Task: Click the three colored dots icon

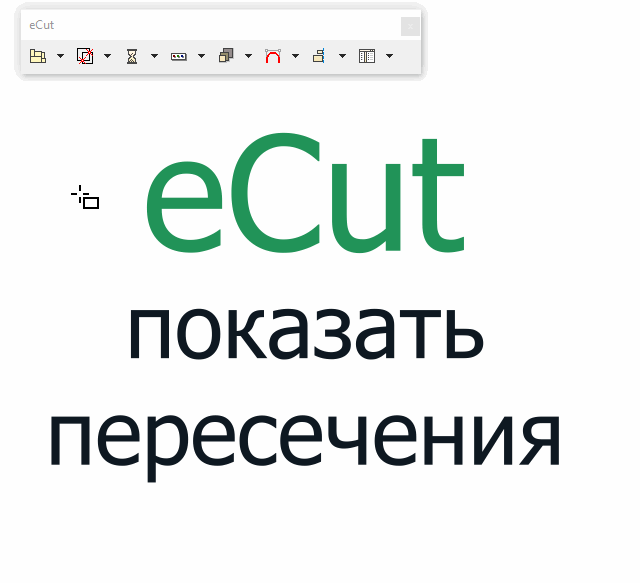Action: pyautogui.click(x=179, y=57)
